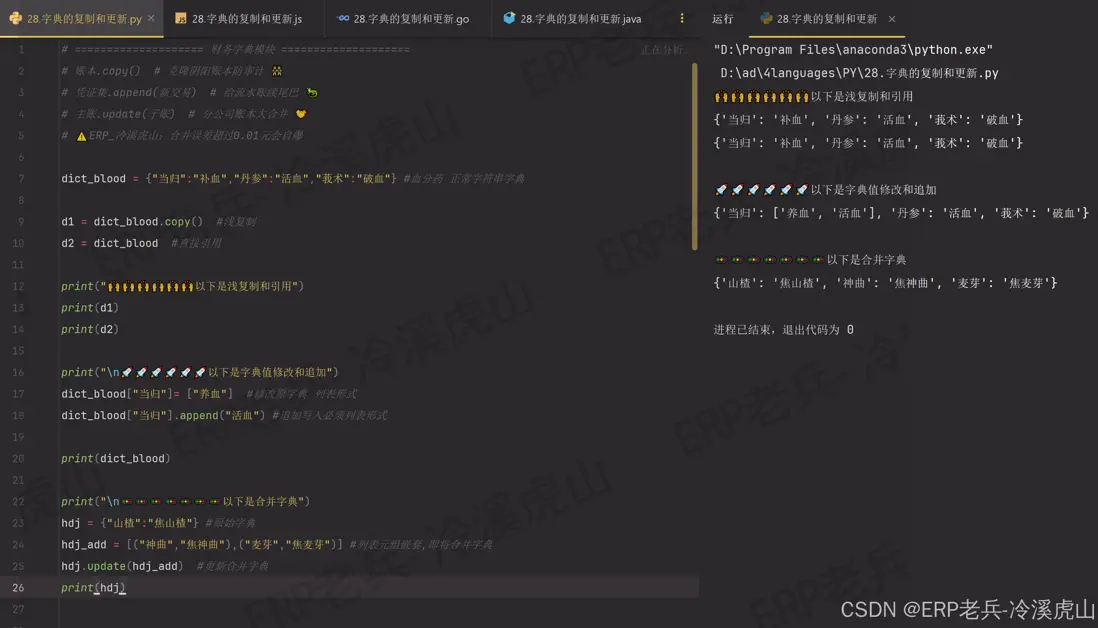This screenshot has height=628, width=1098.
Task: Click the print(dict_blood) statement
Action: click(x=116, y=459)
